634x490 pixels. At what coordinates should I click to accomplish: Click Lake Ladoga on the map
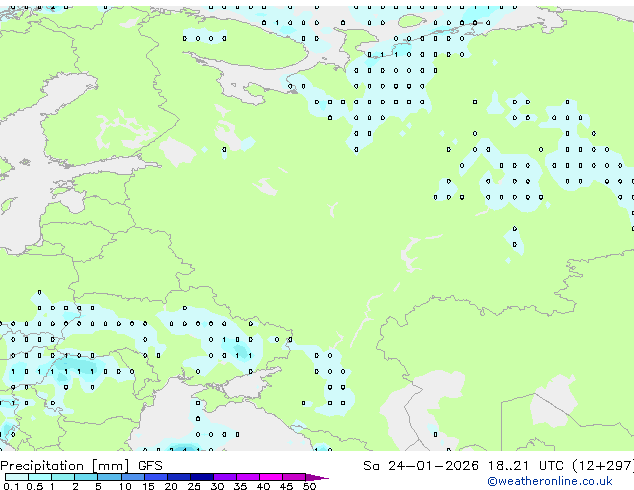tap(179, 151)
